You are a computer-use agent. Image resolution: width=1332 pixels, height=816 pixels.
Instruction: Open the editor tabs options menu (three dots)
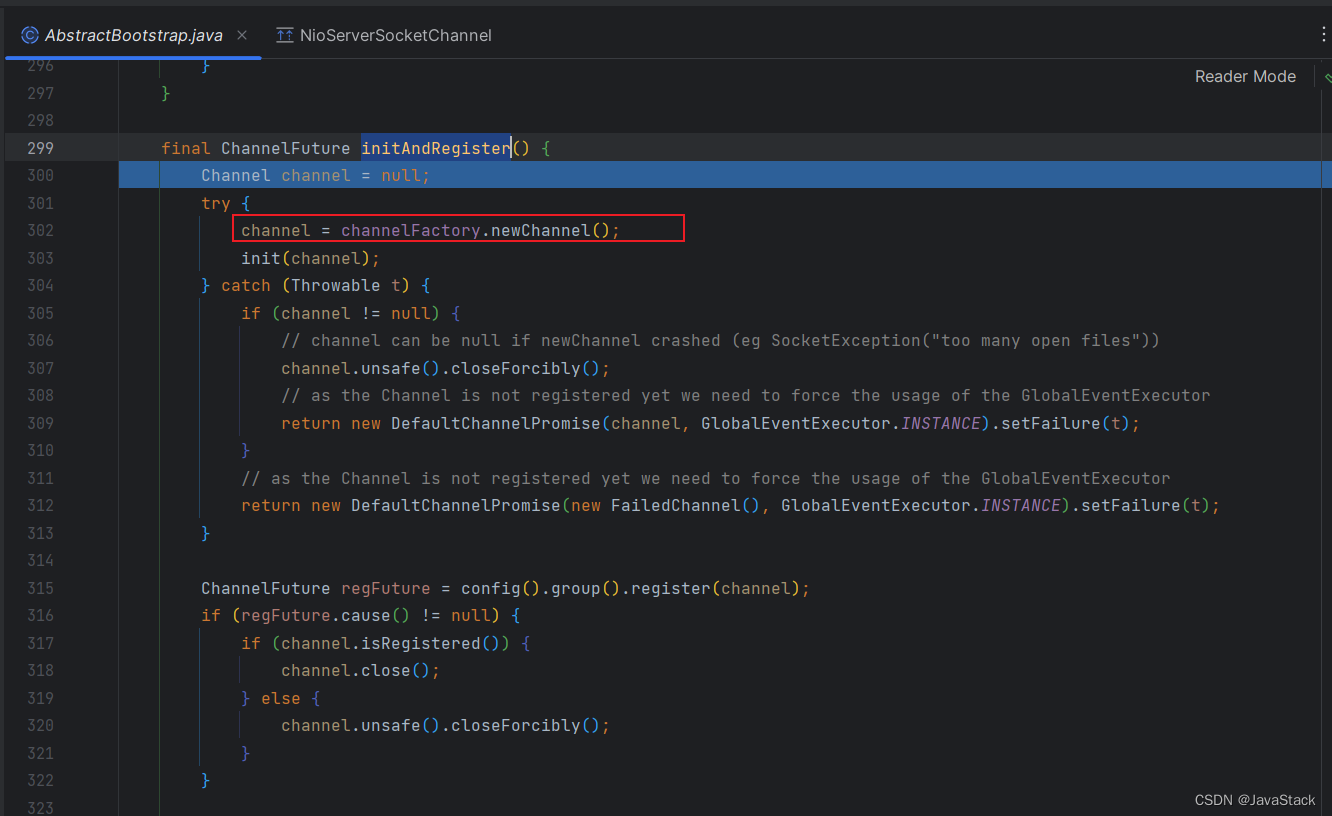[1324, 35]
